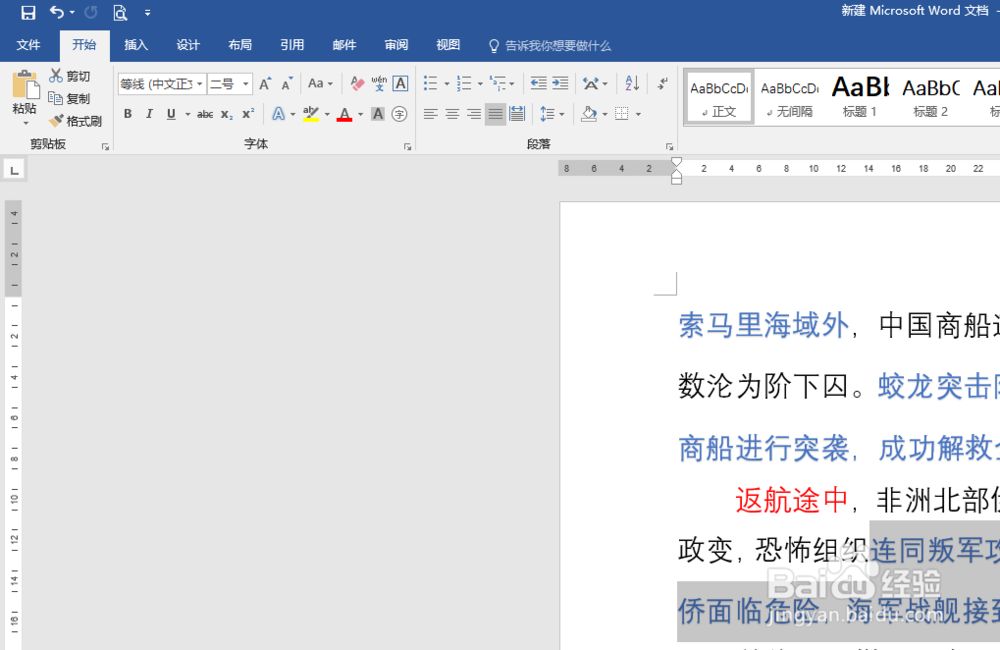Image resolution: width=1000 pixels, height=650 pixels.
Task: Apply italic formatting
Action: (148, 113)
